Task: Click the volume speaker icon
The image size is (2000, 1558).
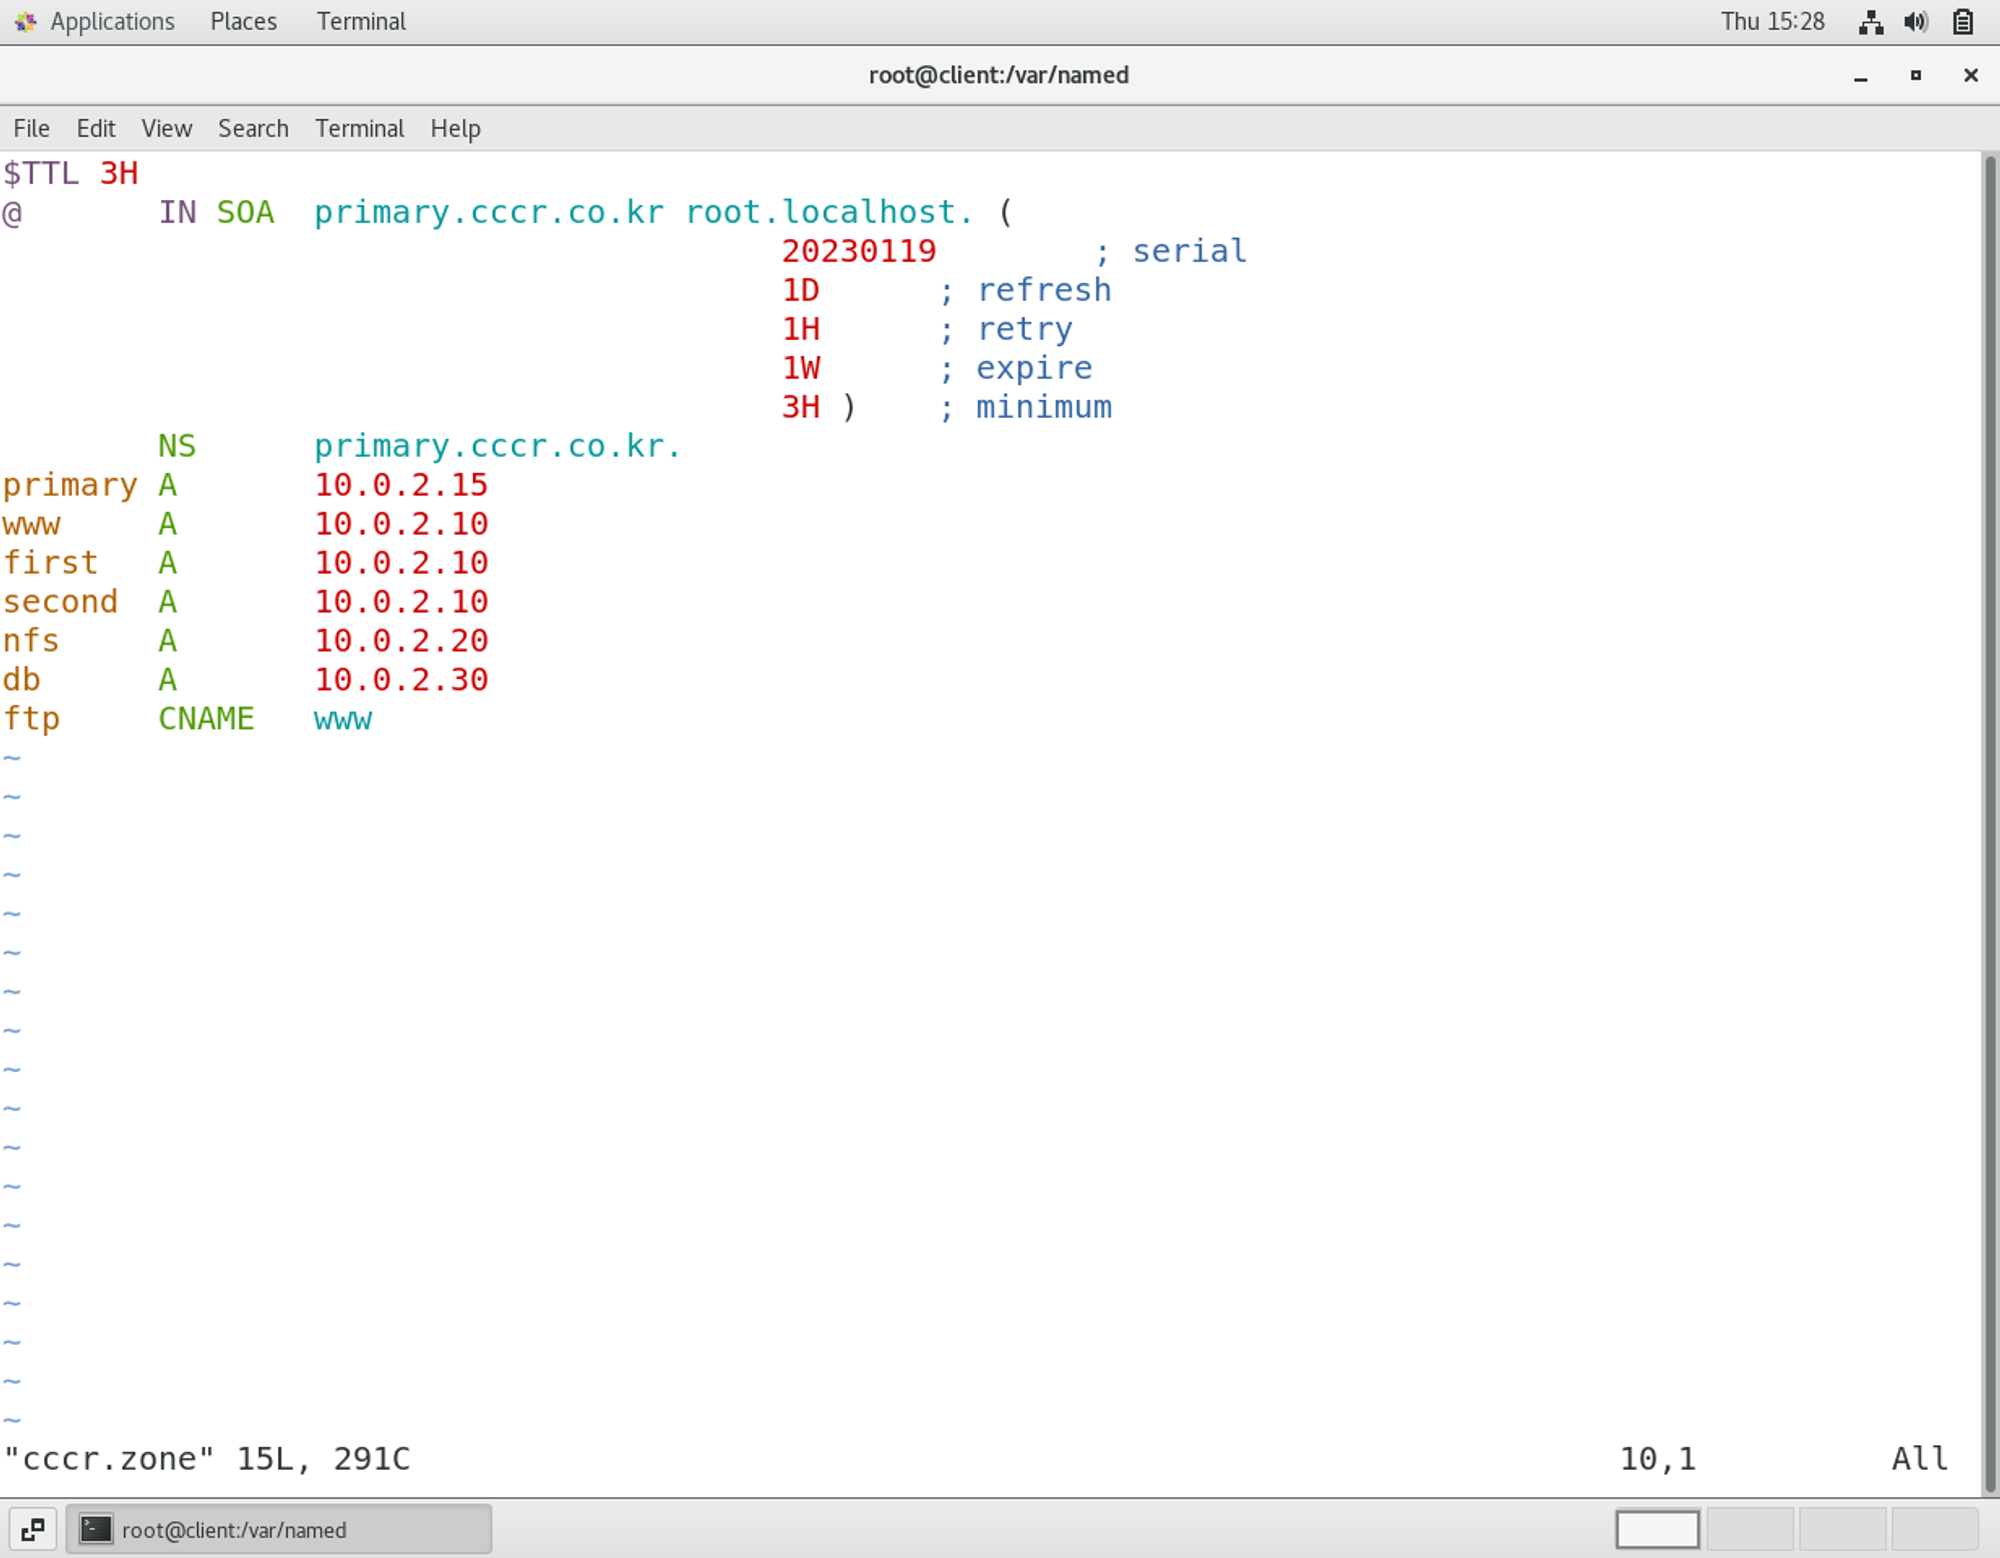Action: pyautogui.click(x=1916, y=22)
